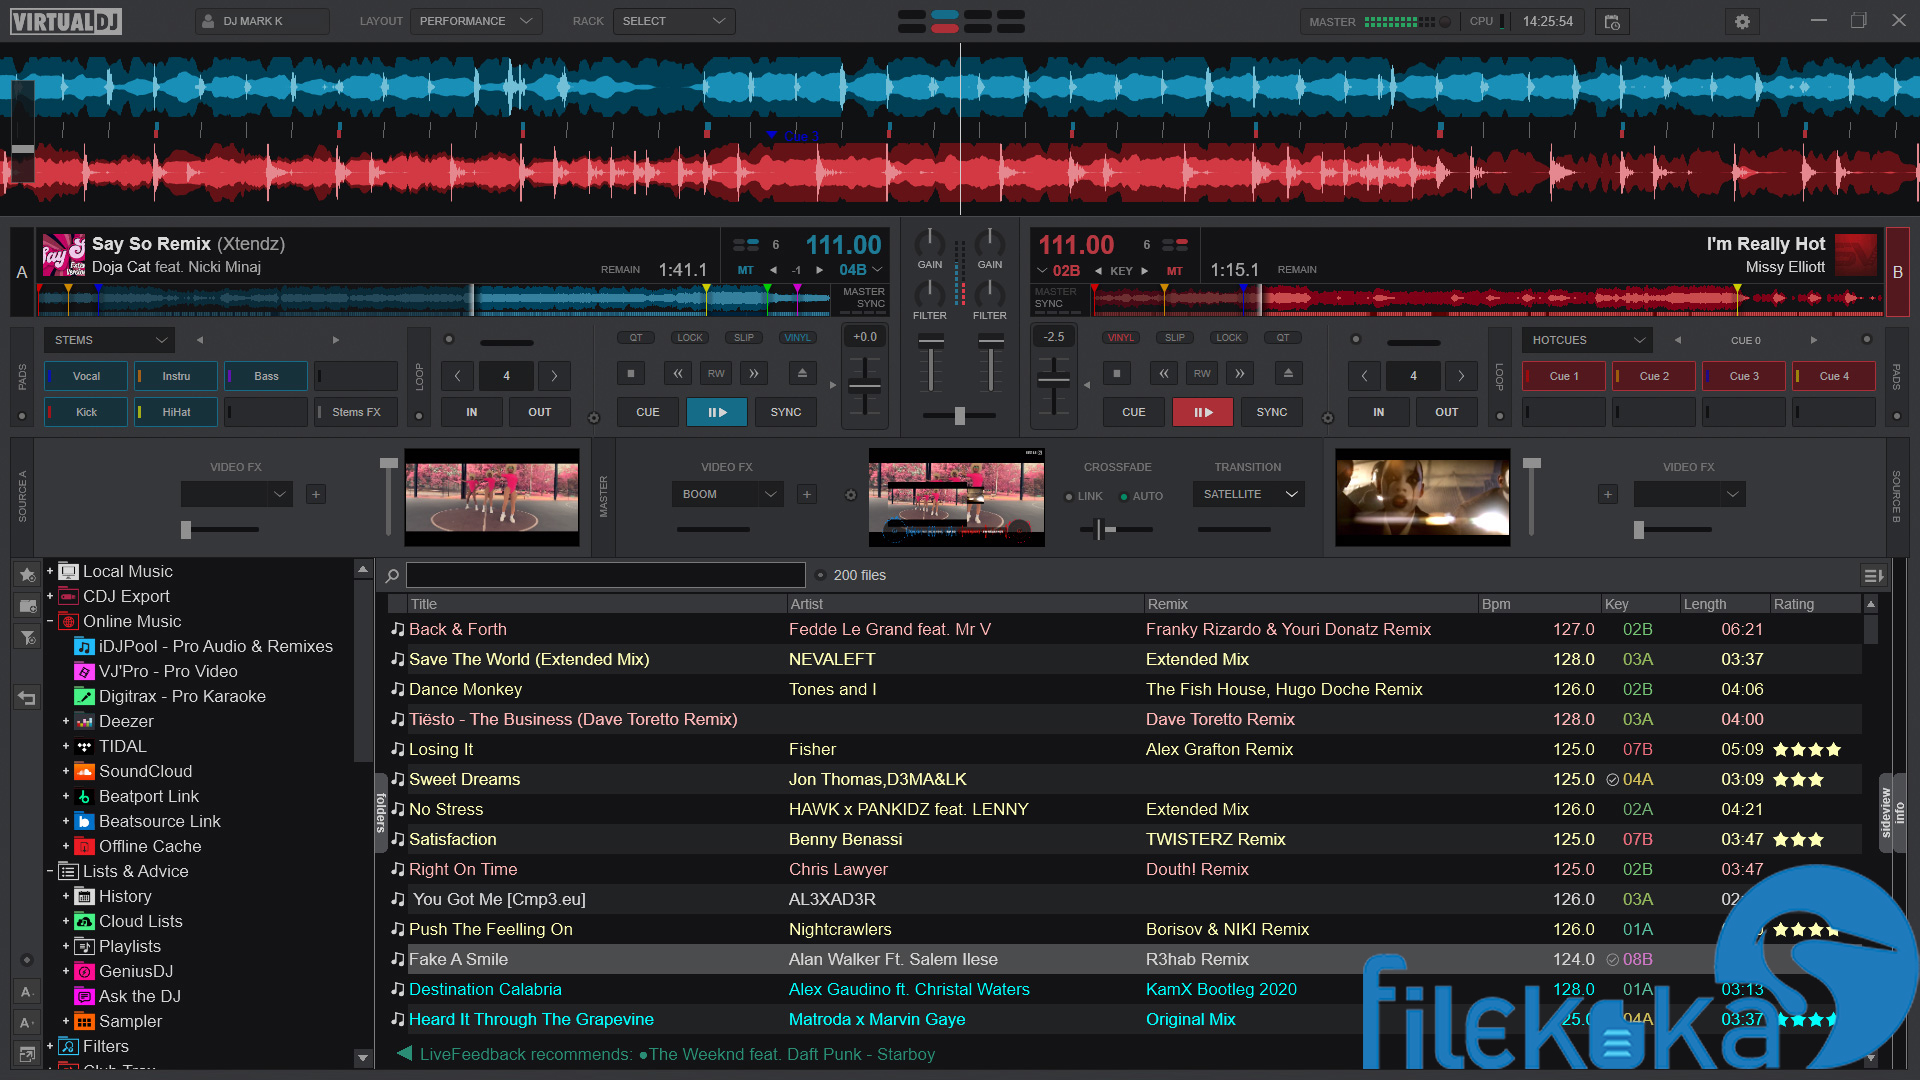Trigger the Vocal stem pad

pos(86,376)
